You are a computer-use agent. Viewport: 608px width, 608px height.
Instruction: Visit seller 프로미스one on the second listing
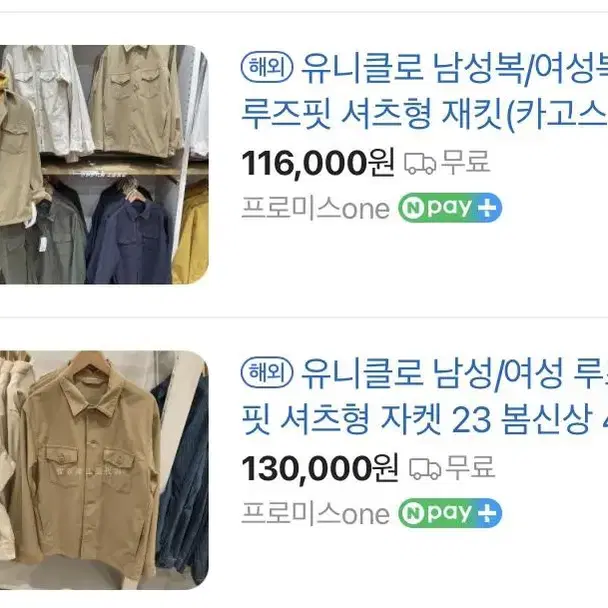pos(315,513)
